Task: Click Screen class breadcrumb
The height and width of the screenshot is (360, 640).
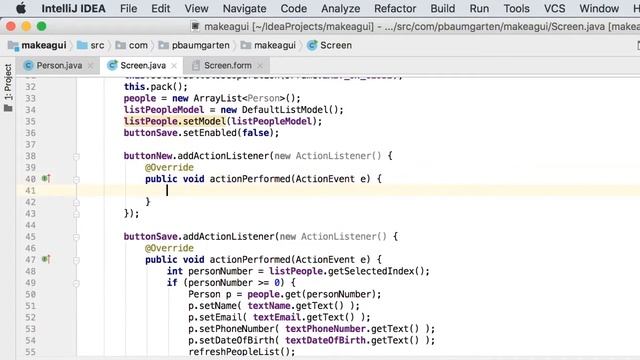Action: click(329, 45)
